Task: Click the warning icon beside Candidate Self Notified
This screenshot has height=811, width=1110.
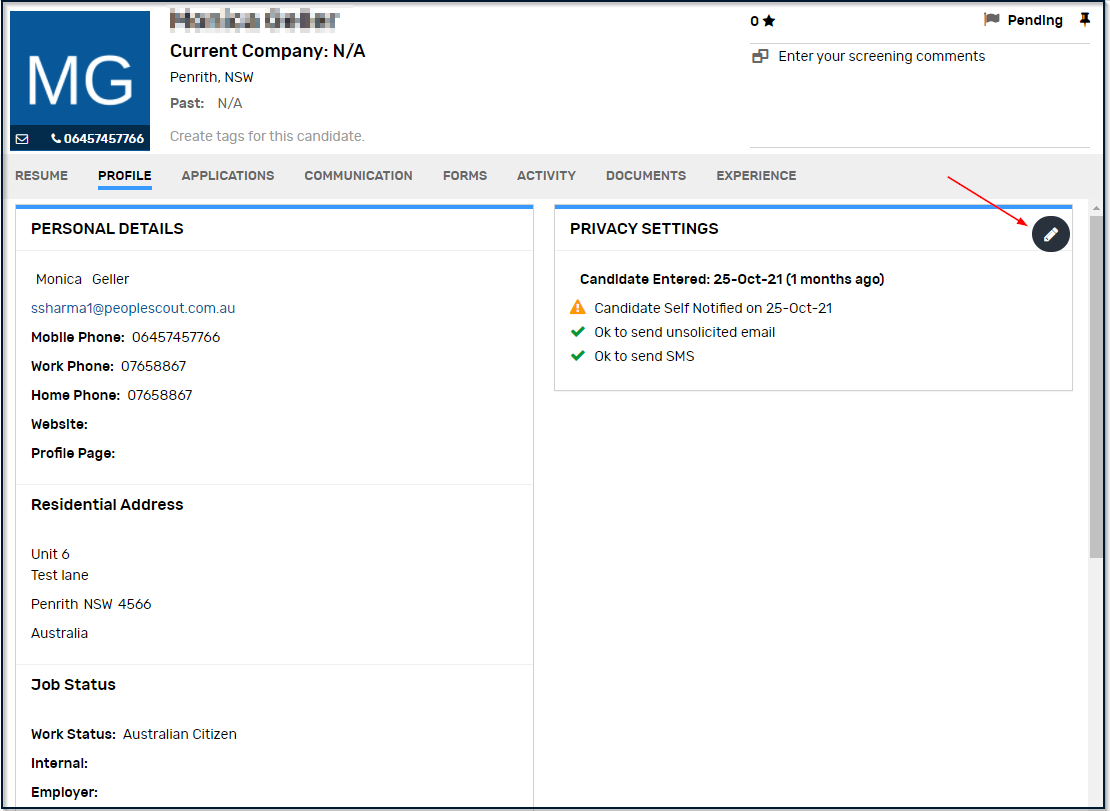Action: tap(578, 307)
